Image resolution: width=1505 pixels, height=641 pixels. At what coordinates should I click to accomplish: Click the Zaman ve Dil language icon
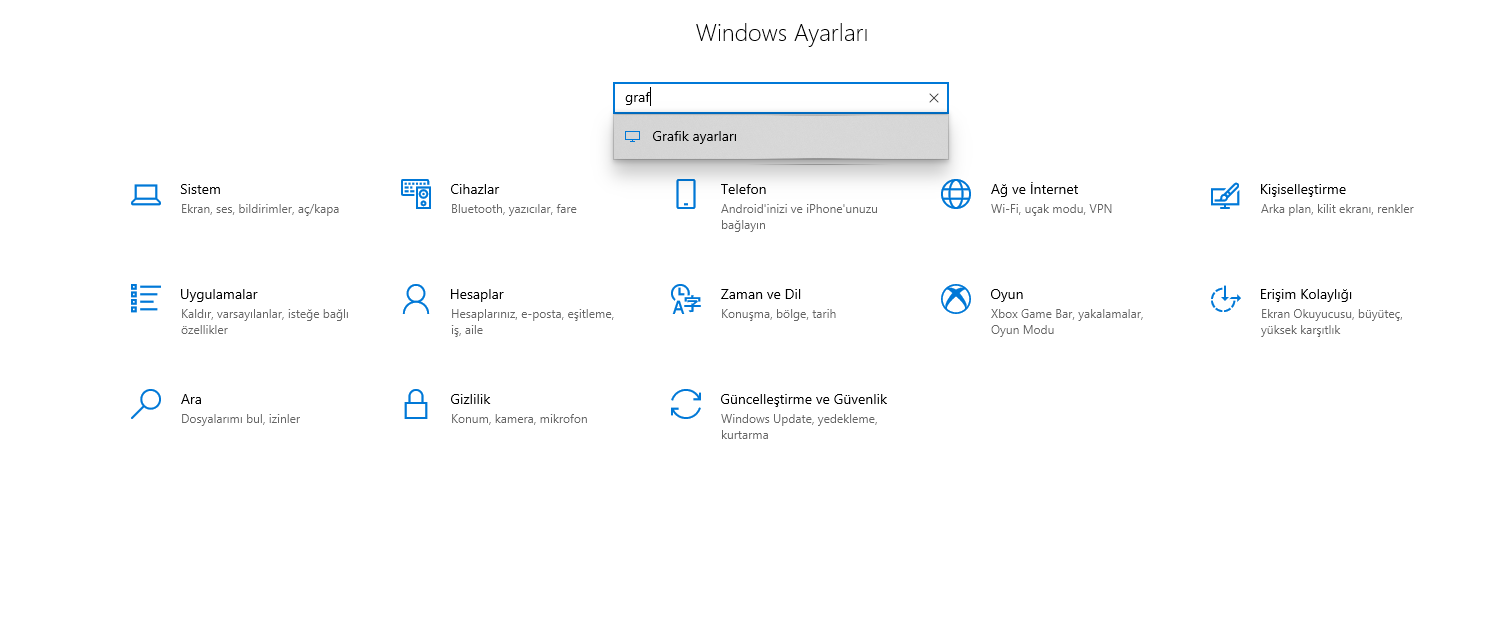point(686,299)
